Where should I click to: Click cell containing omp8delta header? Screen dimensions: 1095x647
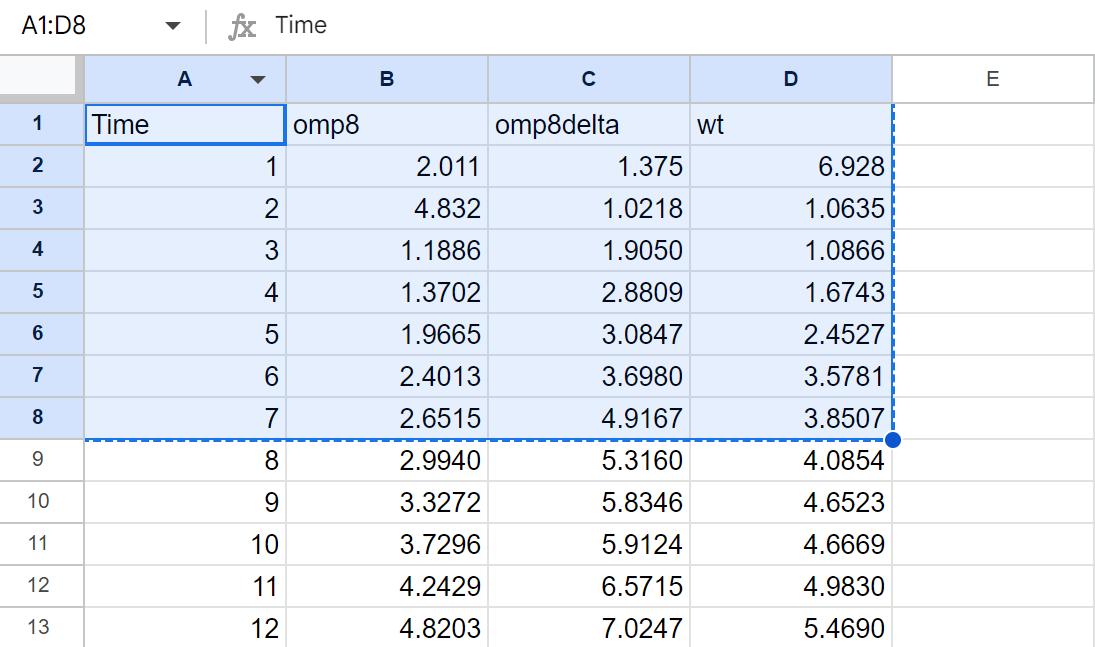[589, 125]
